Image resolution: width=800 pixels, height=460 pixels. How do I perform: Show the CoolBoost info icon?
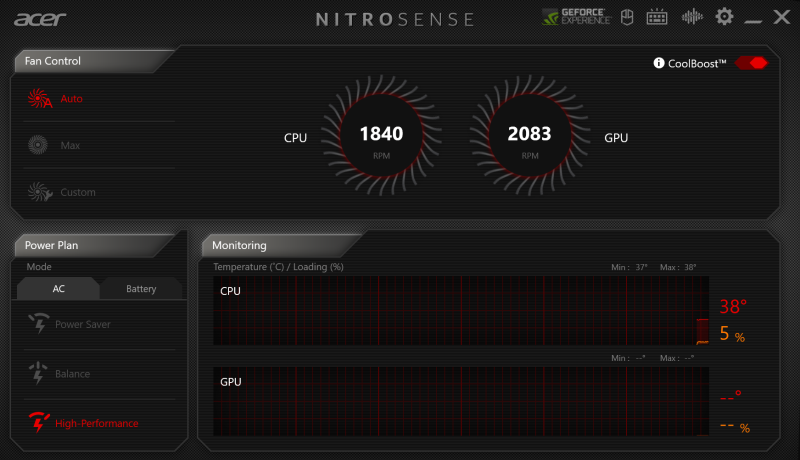(659, 63)
